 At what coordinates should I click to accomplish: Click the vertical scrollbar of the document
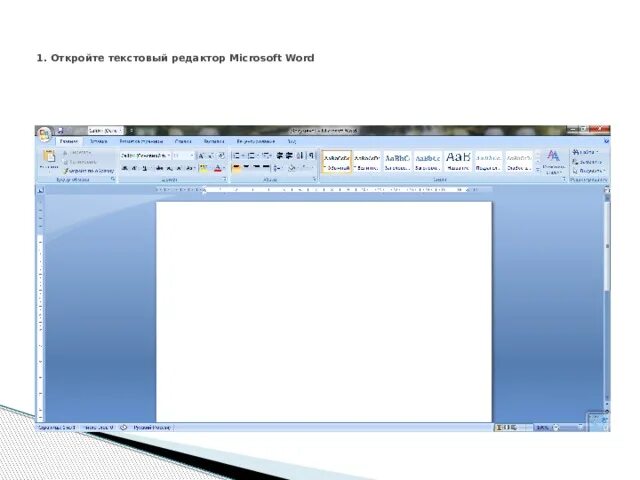pyautogui.click(x=607, y=298)
